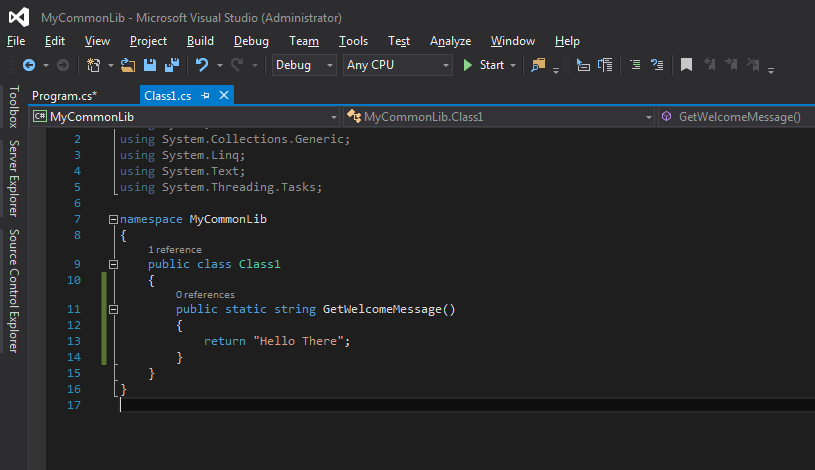Click the Next Bookmark icon
The image size is (815, 470).
[731, 64]
